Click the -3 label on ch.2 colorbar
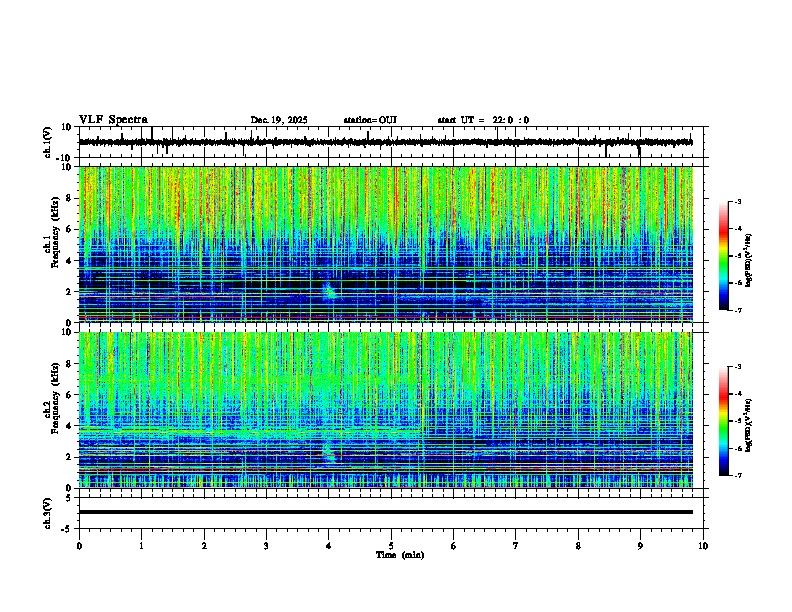The image size is (792, 612). (737, 367)
